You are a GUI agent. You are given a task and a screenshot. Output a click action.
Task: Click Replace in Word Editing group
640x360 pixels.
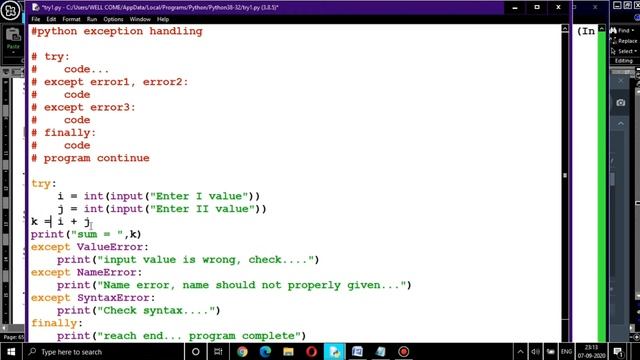(x=624, y=41)
